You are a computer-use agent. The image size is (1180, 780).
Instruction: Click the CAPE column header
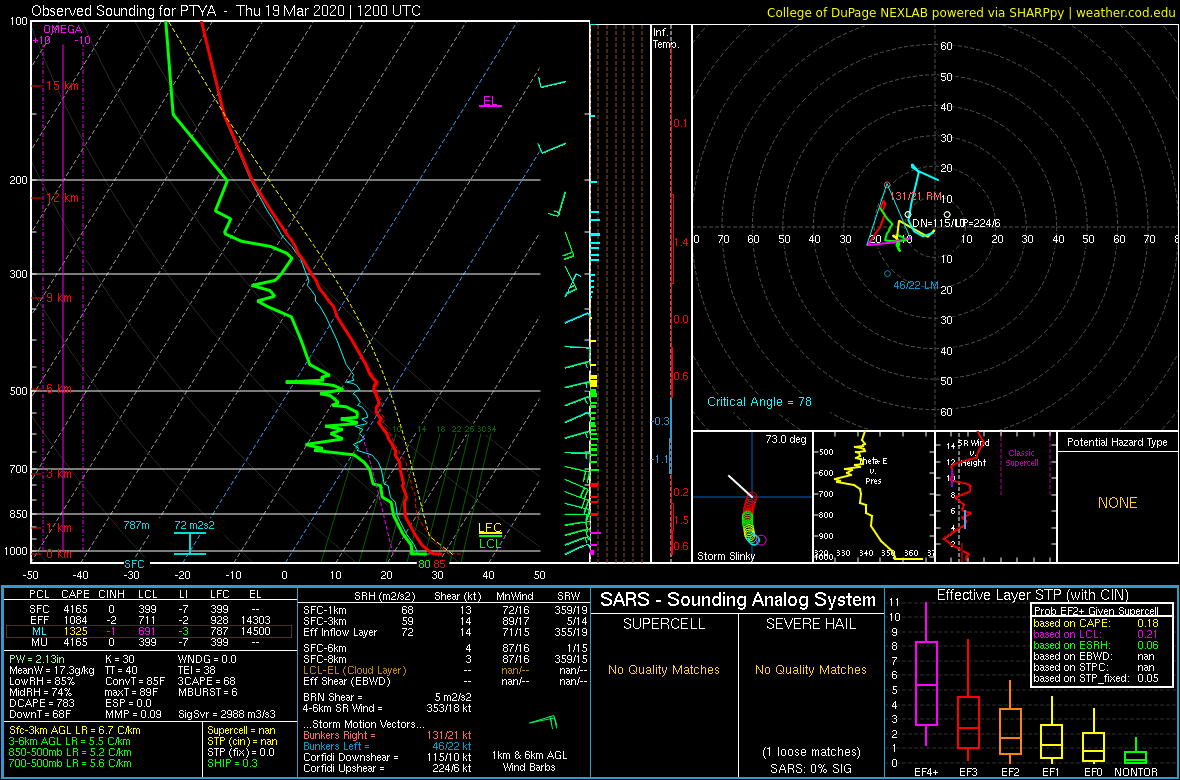[75, 595]
